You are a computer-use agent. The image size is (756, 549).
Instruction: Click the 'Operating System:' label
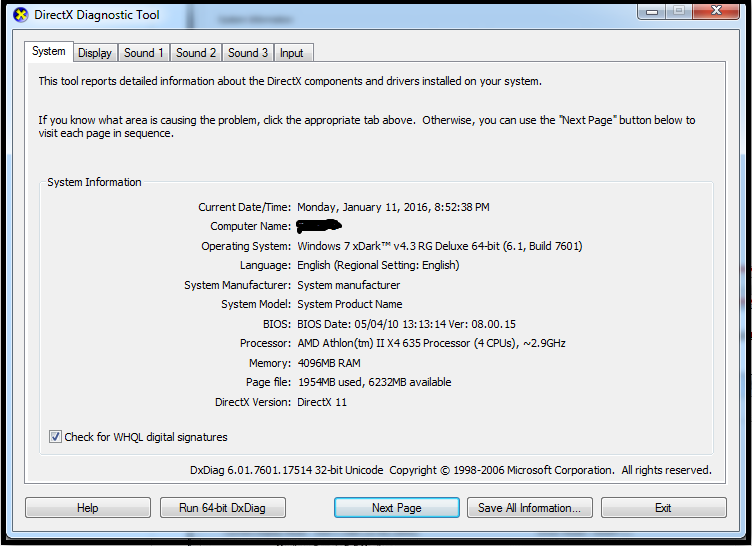click(246, 246)
